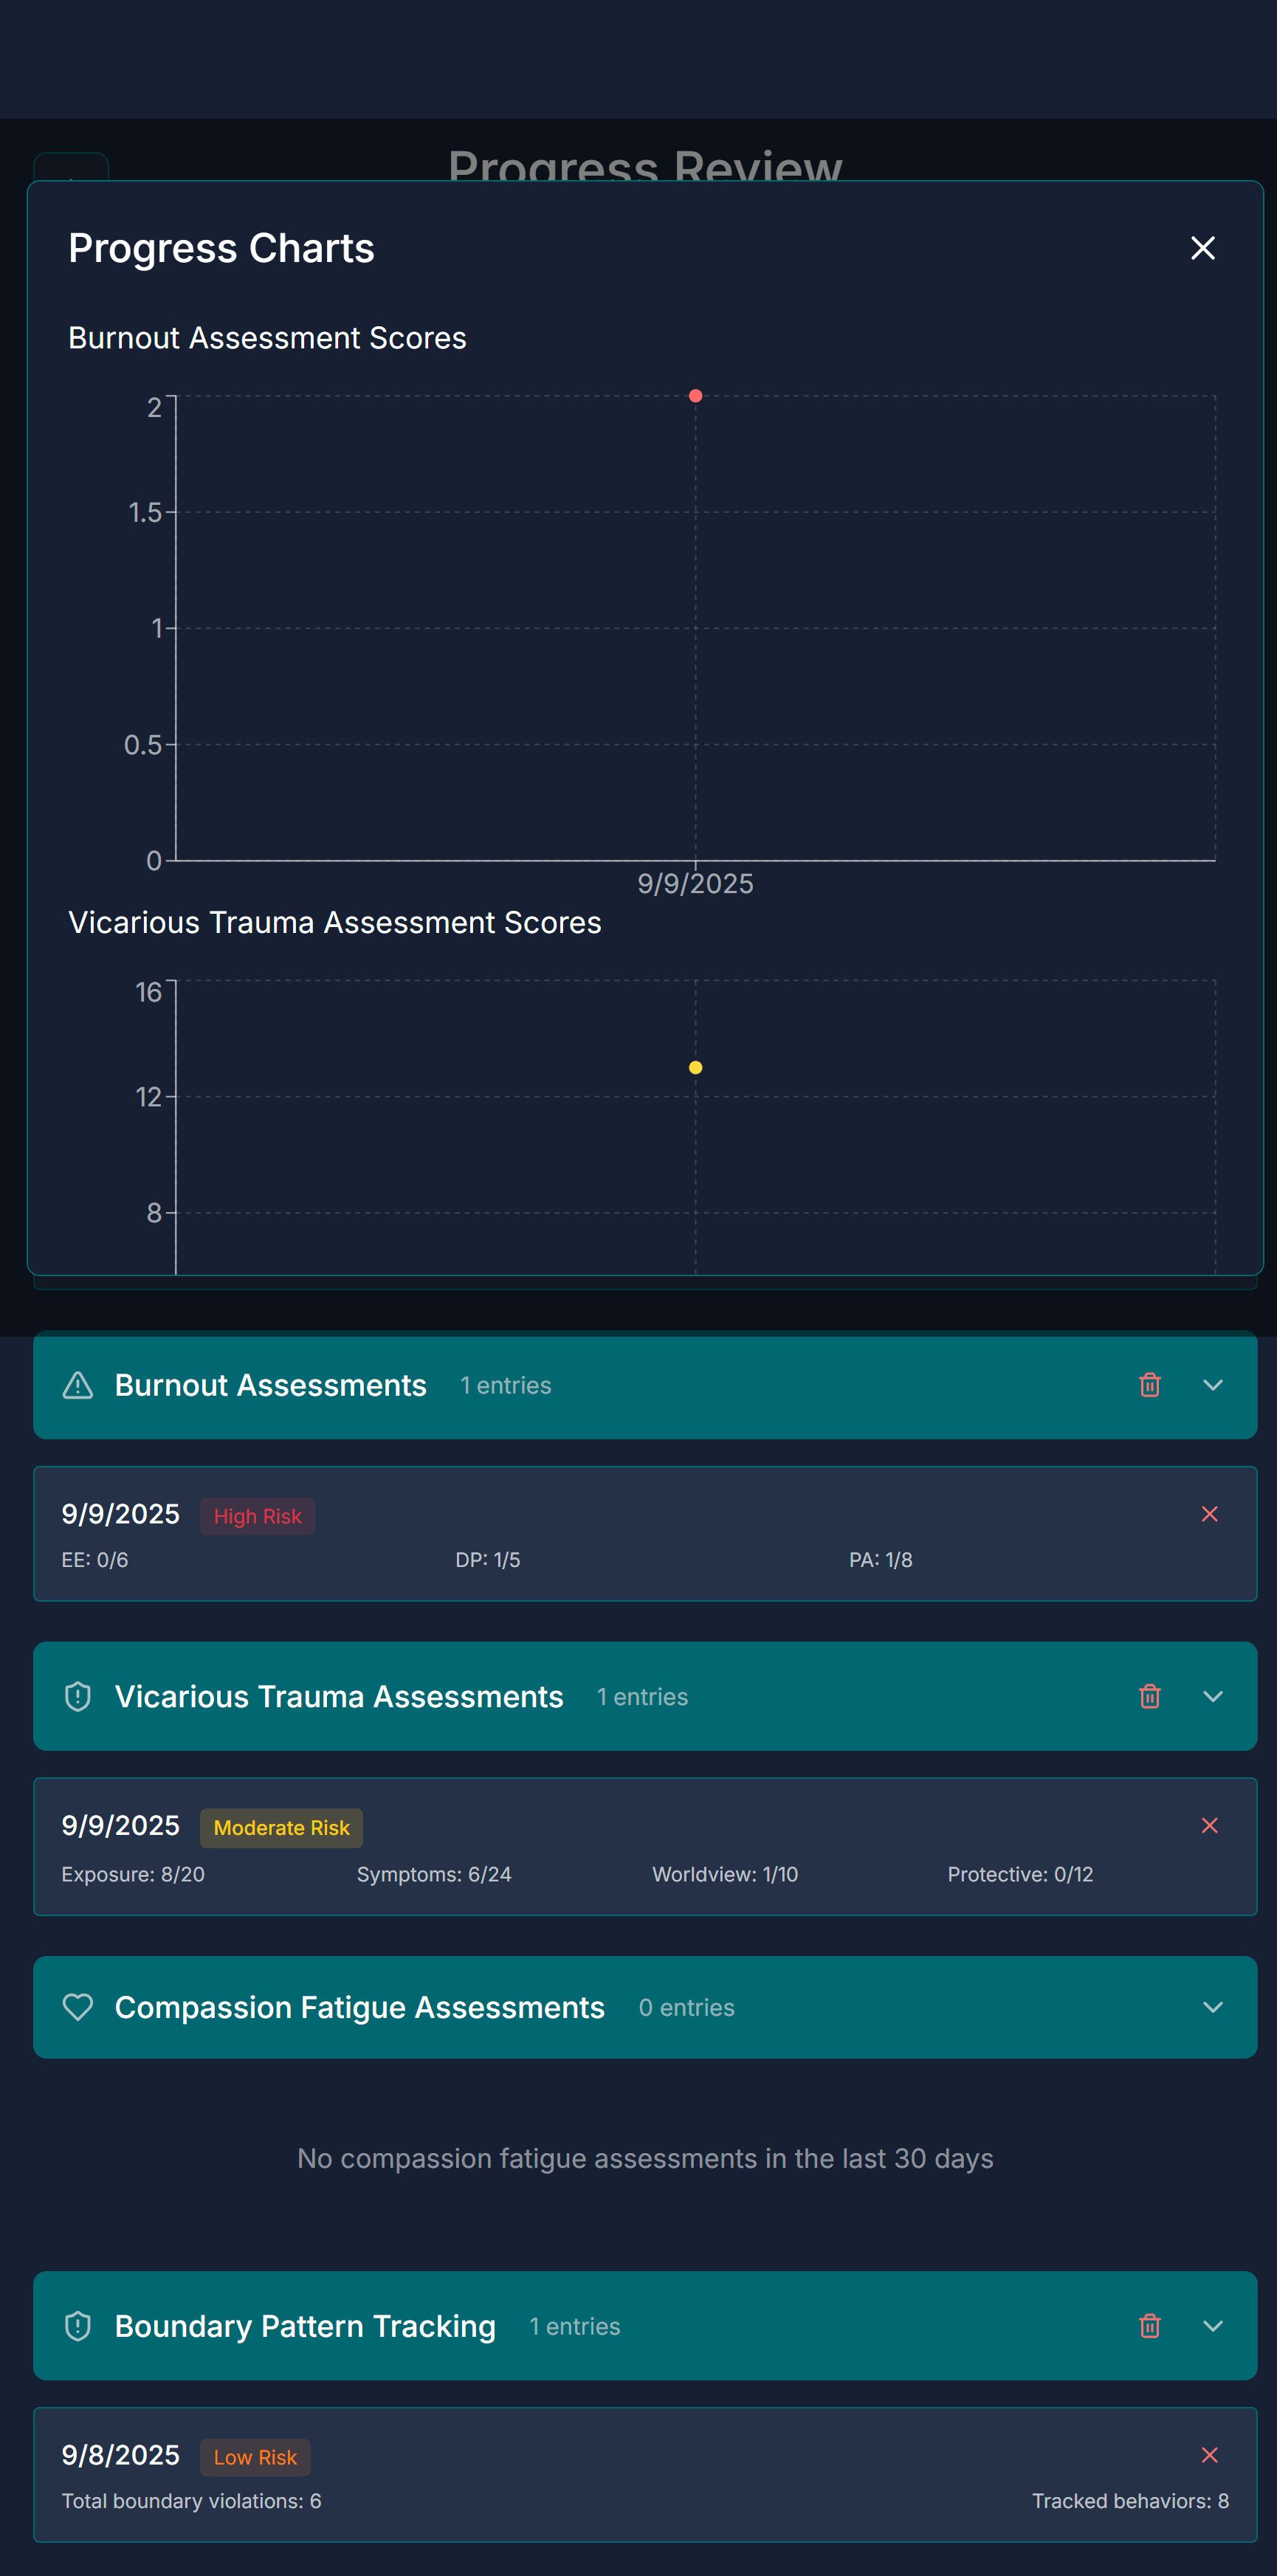
Task: Click the High Risk badge
Action: coord(257,1516)
